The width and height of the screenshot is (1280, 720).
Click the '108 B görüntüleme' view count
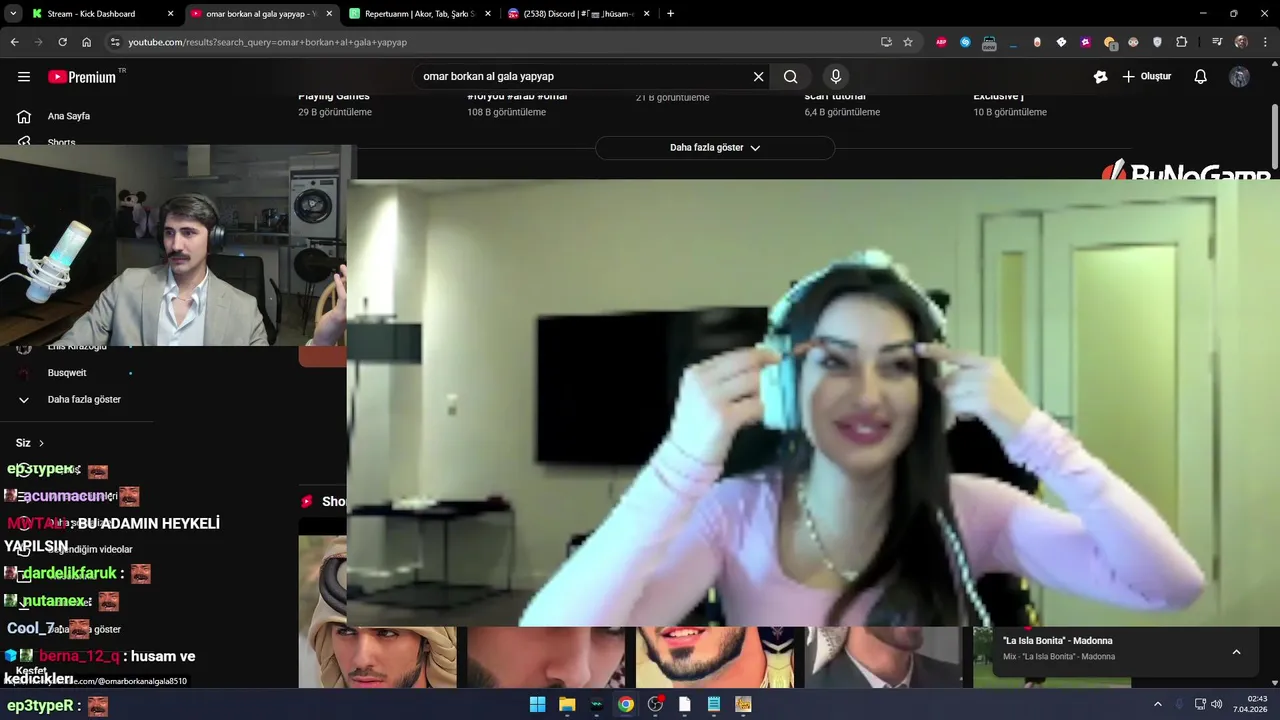point(506,112)
